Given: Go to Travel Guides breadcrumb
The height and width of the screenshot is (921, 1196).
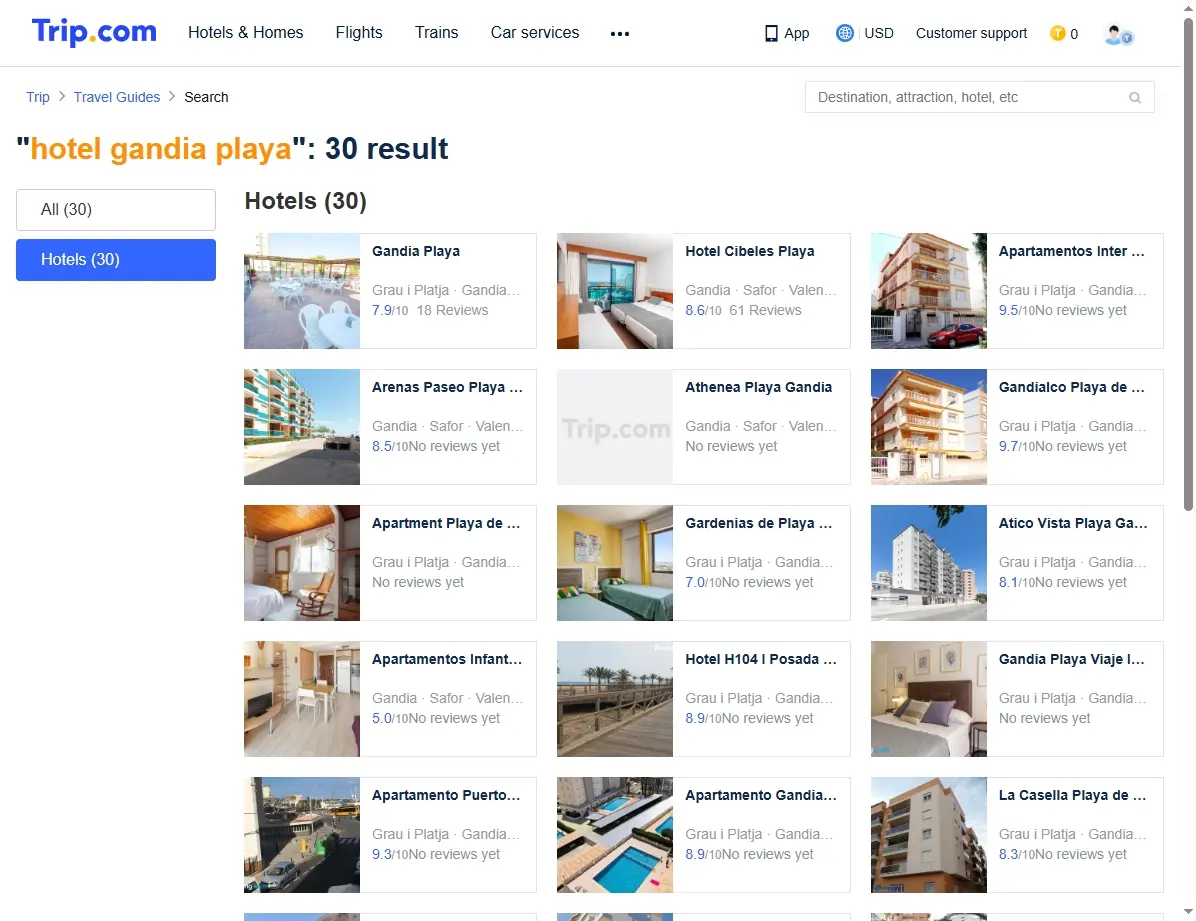Looking at the screenshot, I should 117,97.
